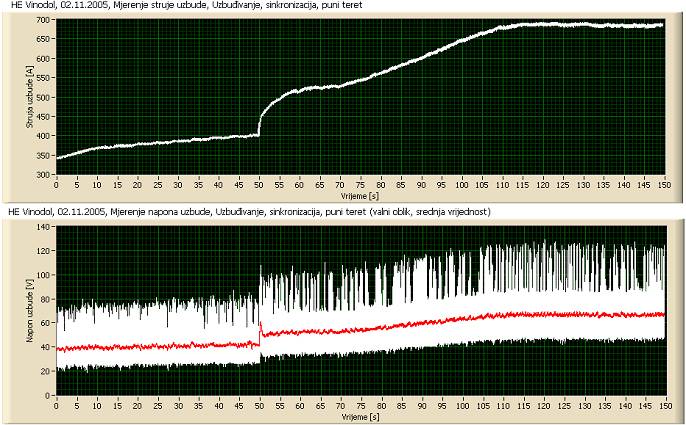This screenshot has width=686, height=425.
Task: Click the 75 tick on bottom time axis
Action: coord(360,406)
